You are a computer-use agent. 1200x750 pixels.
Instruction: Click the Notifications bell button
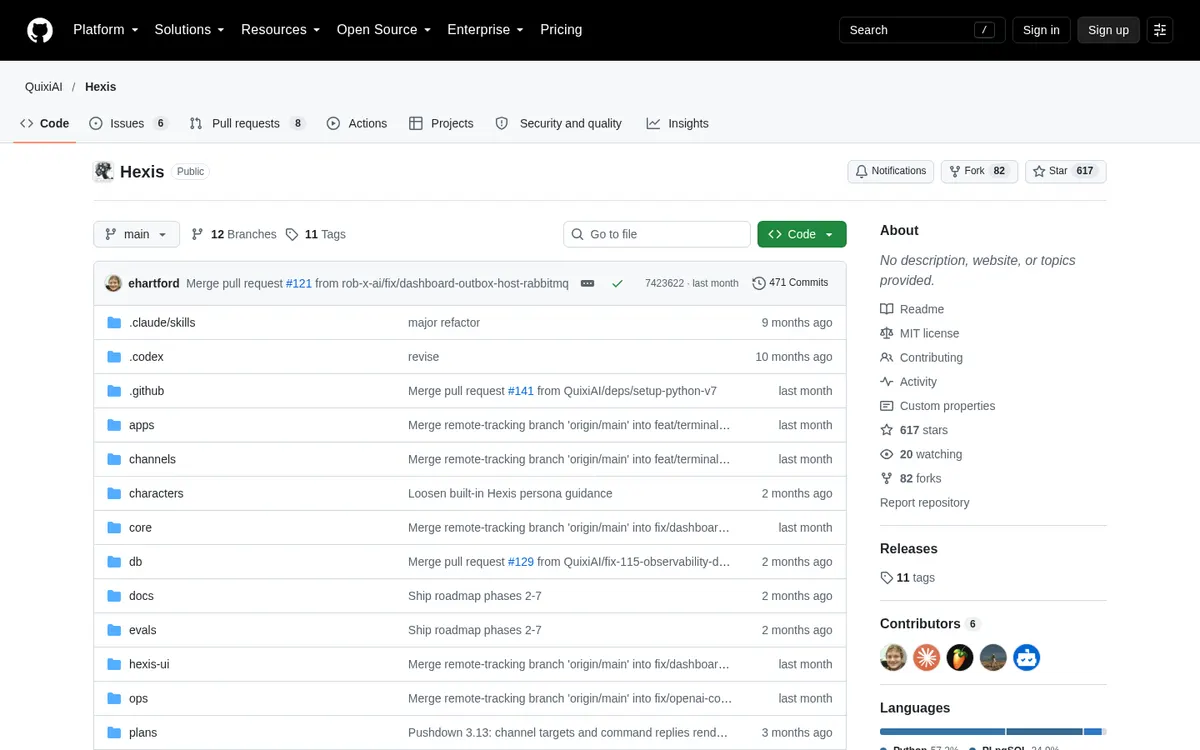tap(891, 171)
